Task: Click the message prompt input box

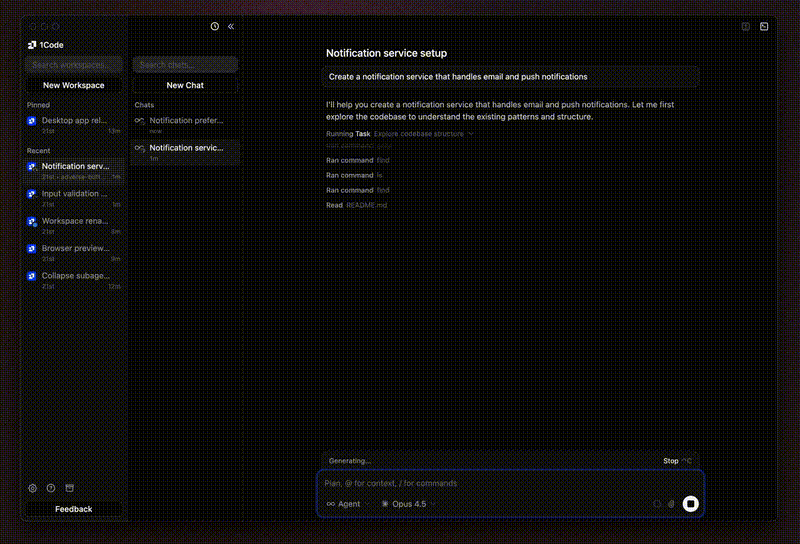Action: 510,483
